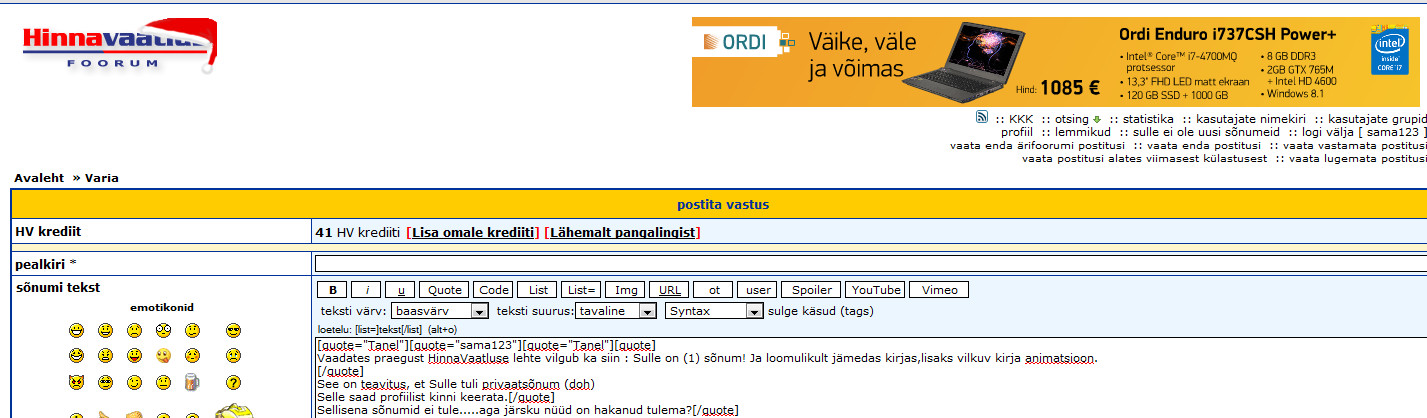
Task: Insert the big grin emoticon in first row
Action: [x=76, y=330]
